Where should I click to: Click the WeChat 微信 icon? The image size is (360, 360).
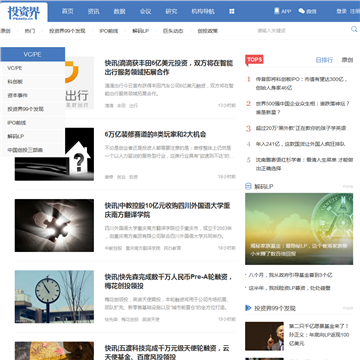click(x=302, y=11)
